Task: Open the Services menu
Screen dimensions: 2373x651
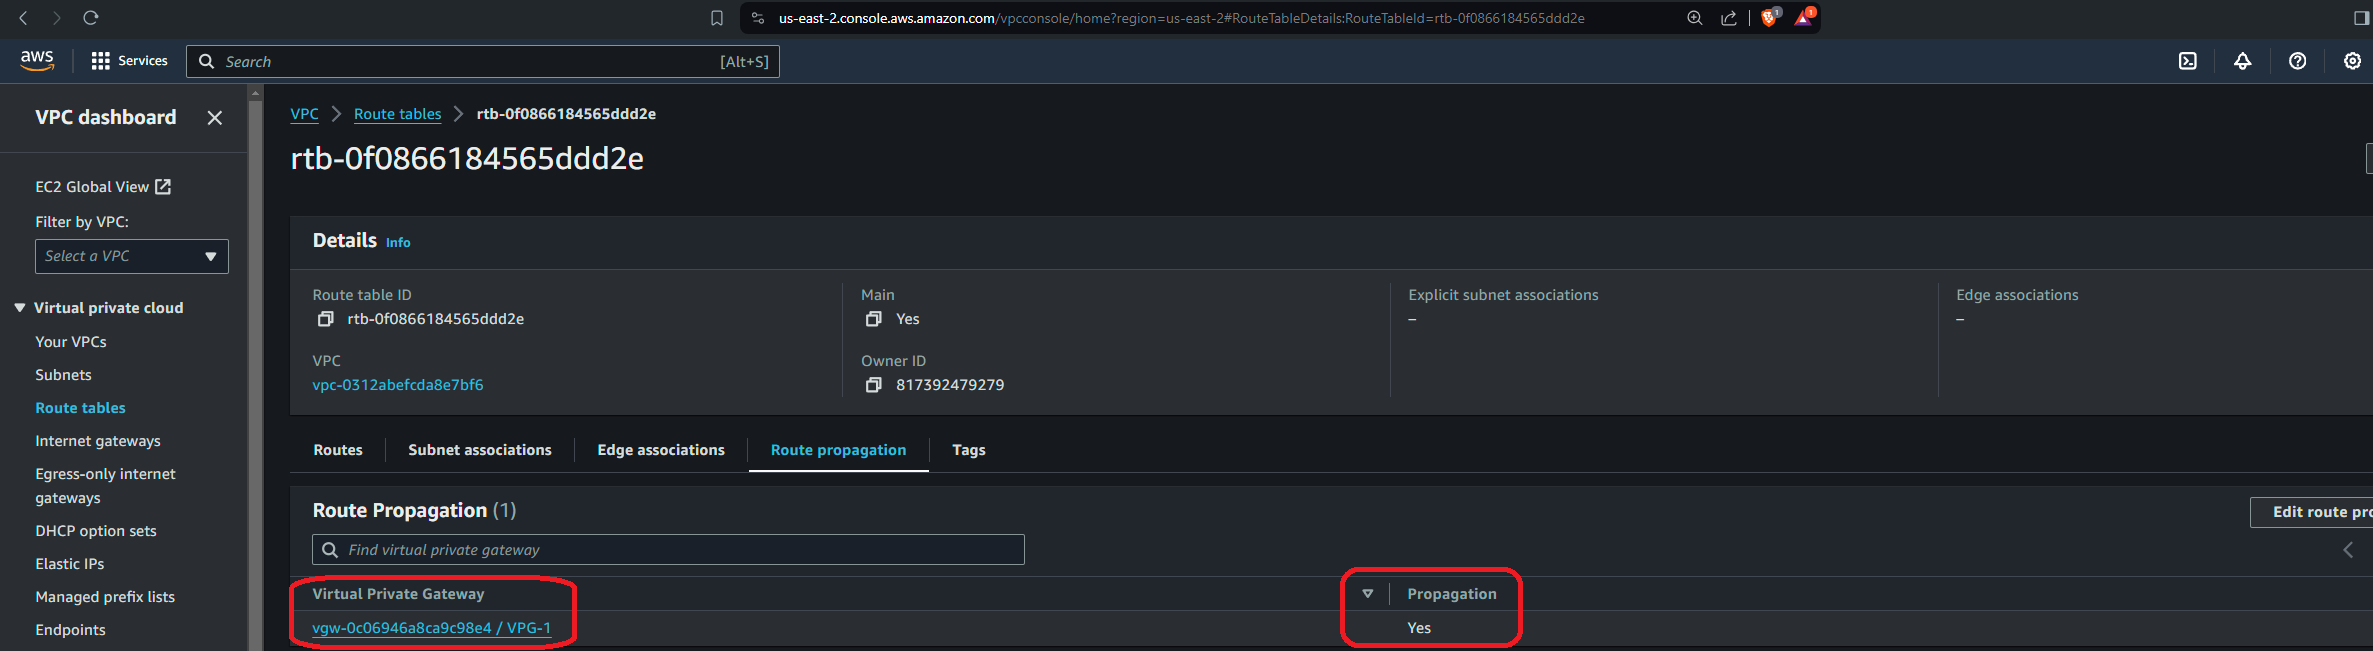Action: tap(129, 61)
